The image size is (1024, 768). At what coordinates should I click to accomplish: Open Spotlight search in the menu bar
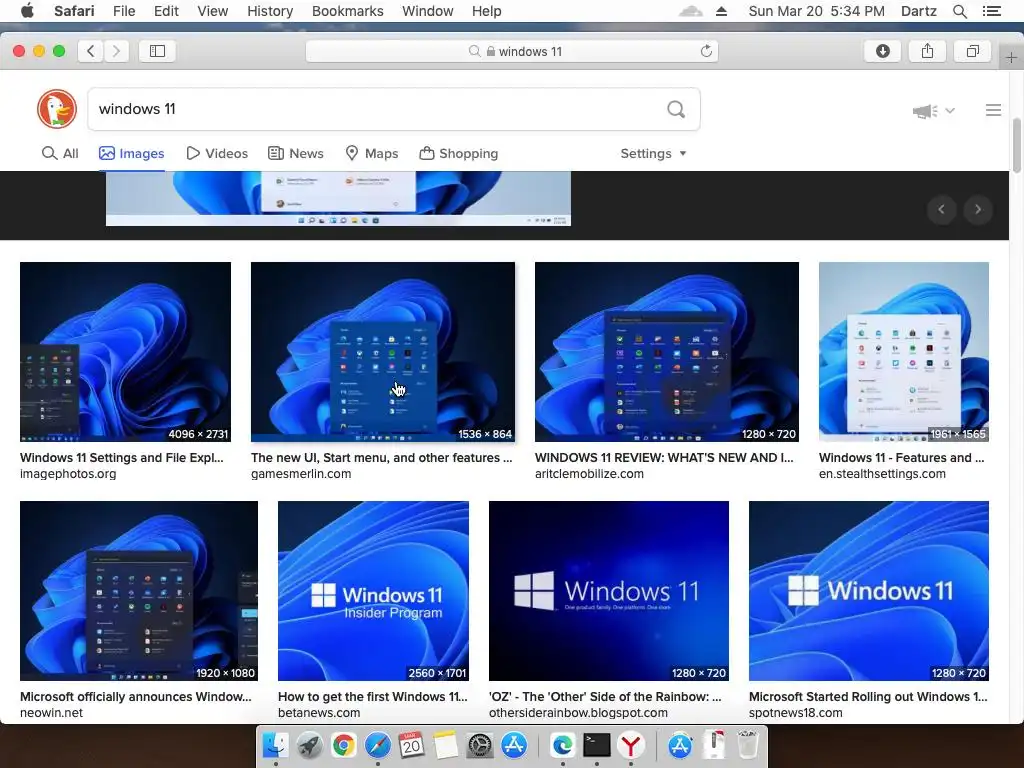pos(960,11)
